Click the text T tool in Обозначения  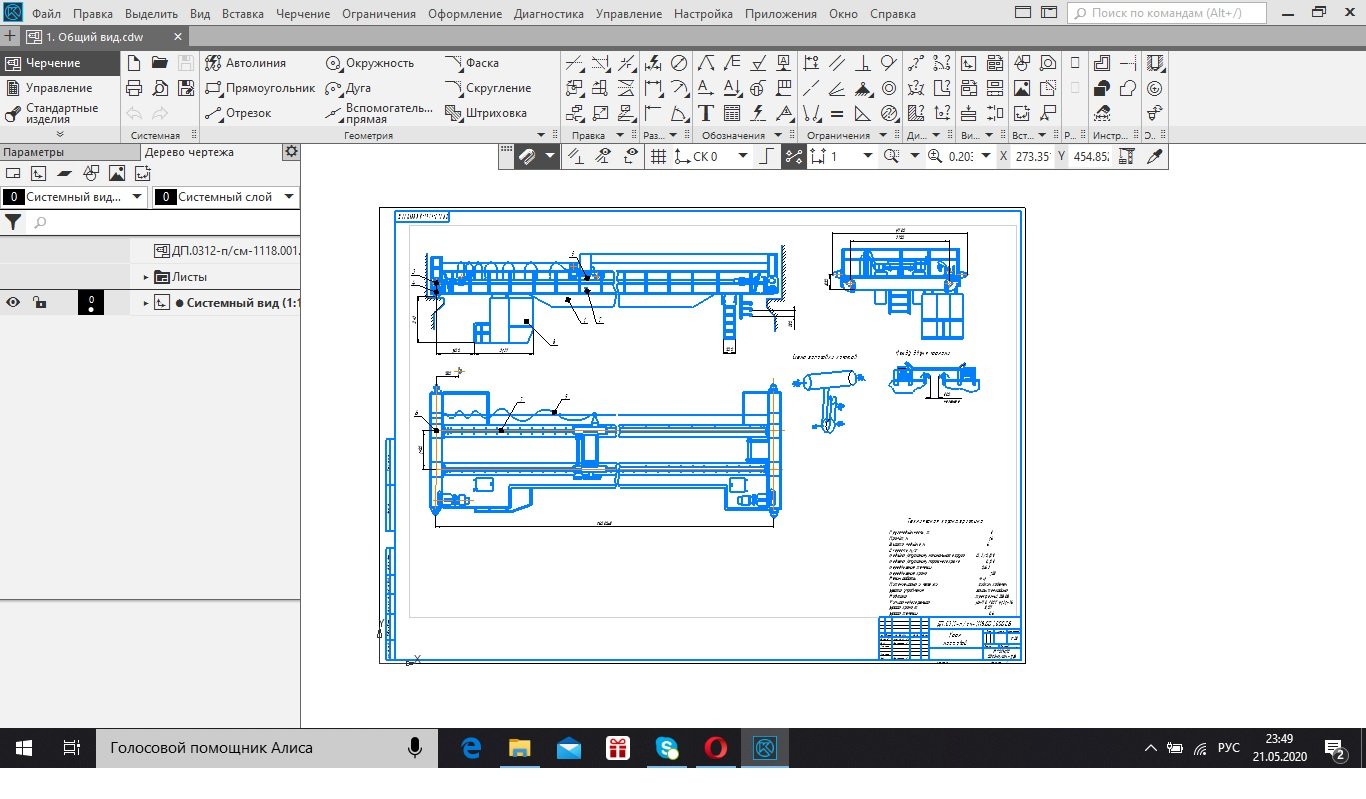coord(706,113)
